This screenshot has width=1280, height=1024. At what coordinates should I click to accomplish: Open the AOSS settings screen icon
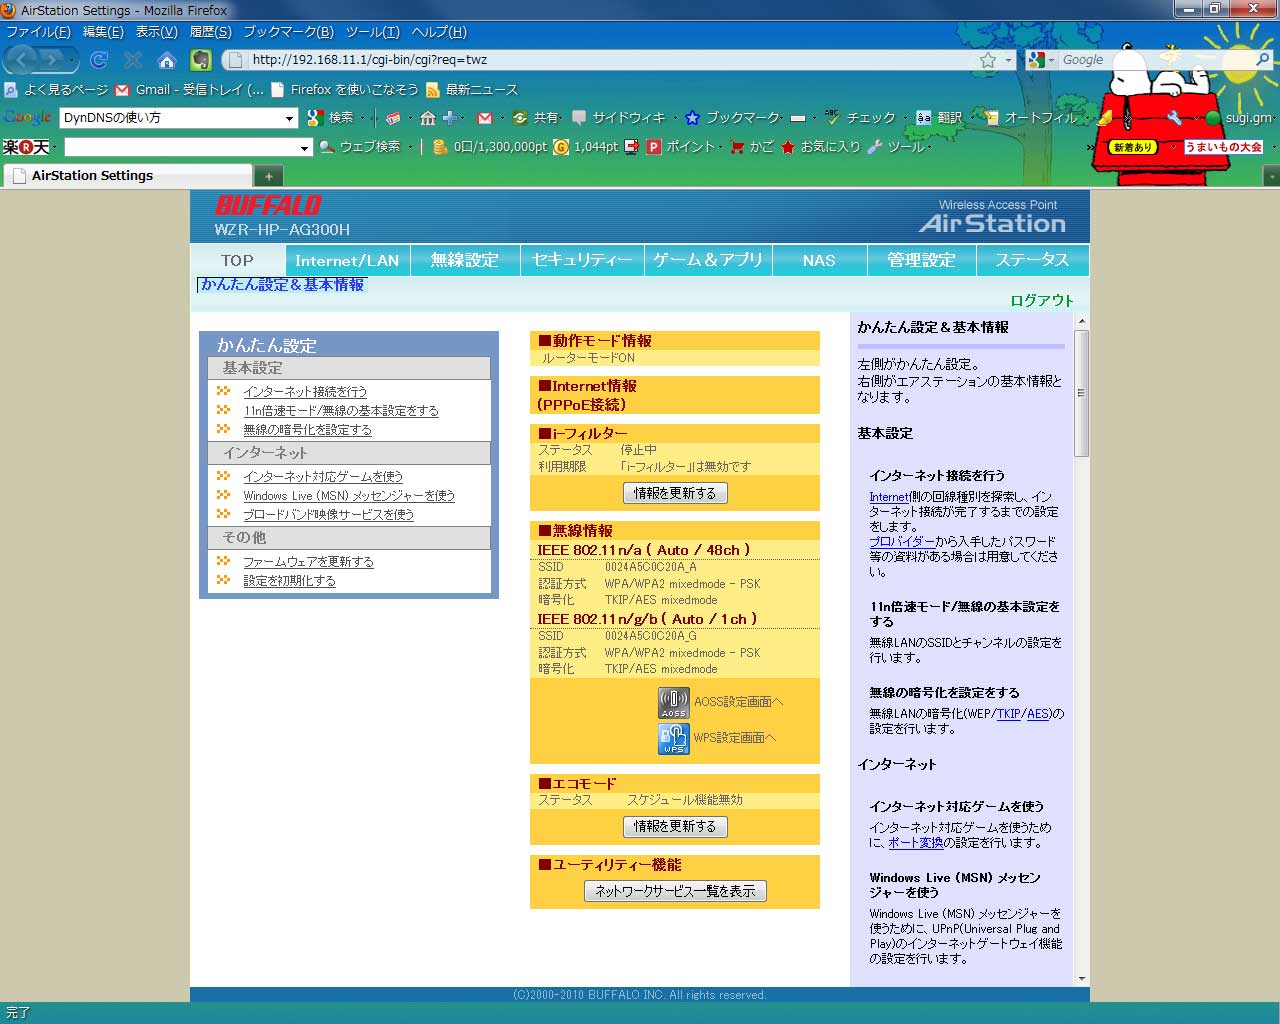(x=674, y=702)
